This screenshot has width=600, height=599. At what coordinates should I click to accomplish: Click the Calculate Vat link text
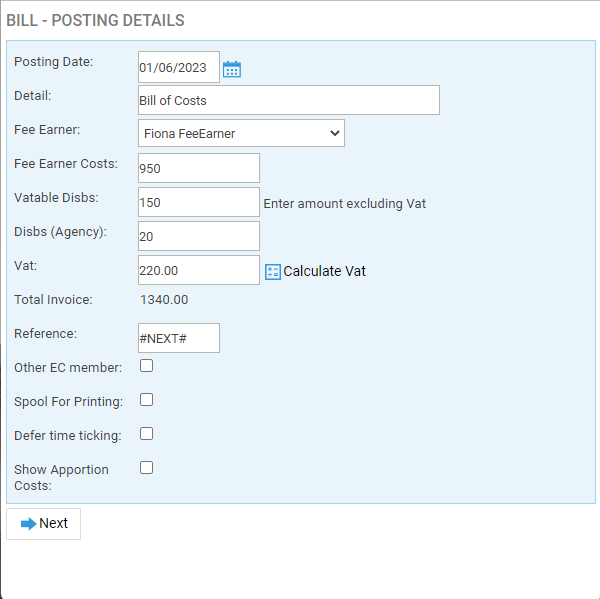coord(324,271)
